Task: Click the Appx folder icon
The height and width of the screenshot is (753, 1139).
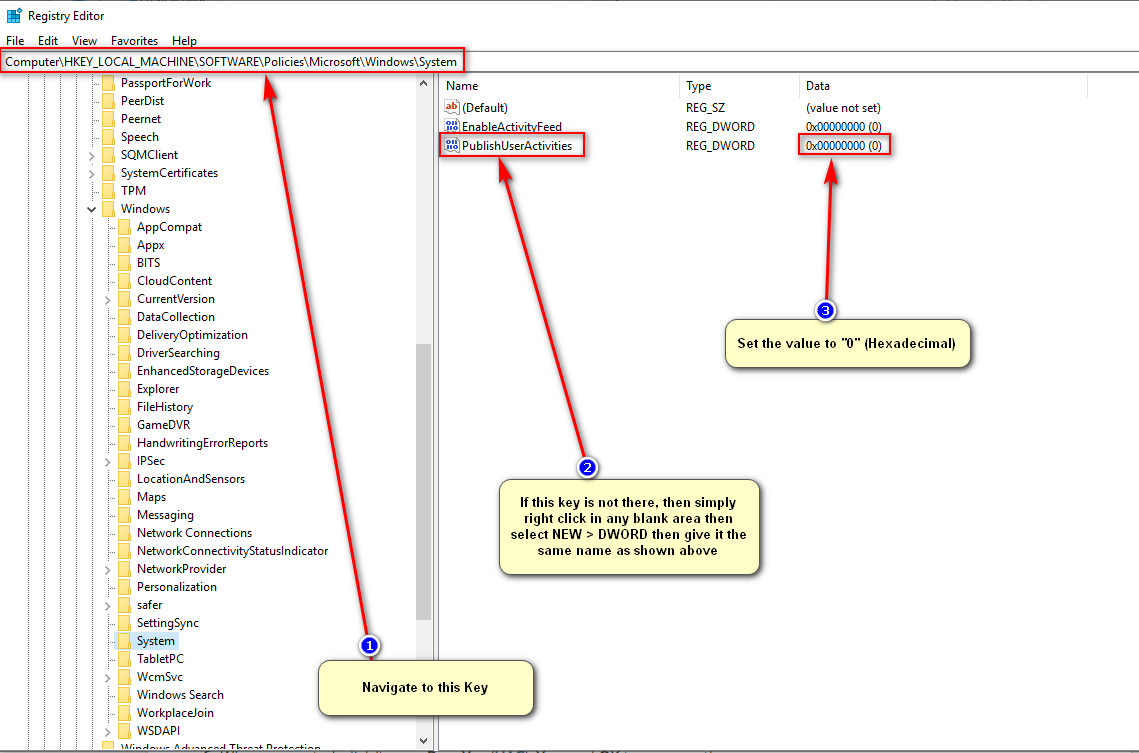Action: point(124,245)
